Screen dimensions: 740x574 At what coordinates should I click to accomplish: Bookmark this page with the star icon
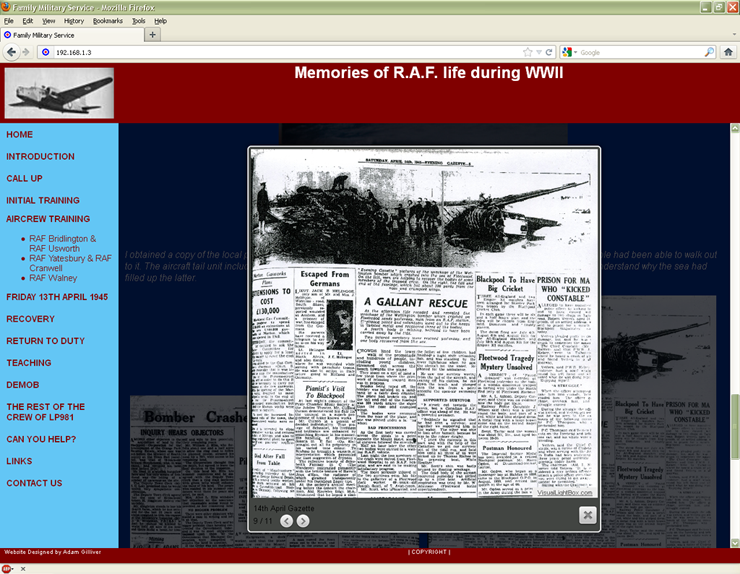tap(527, 52)
